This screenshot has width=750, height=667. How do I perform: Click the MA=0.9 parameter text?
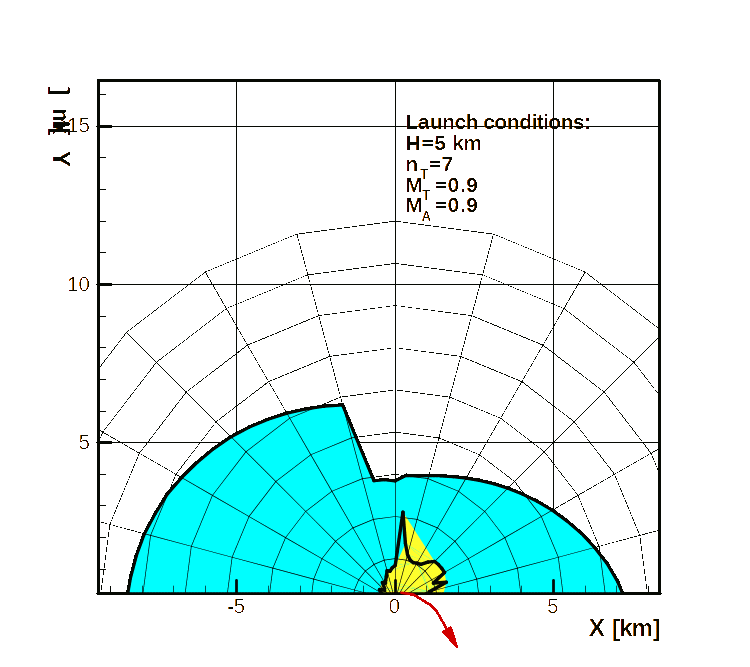coord(441,207)
